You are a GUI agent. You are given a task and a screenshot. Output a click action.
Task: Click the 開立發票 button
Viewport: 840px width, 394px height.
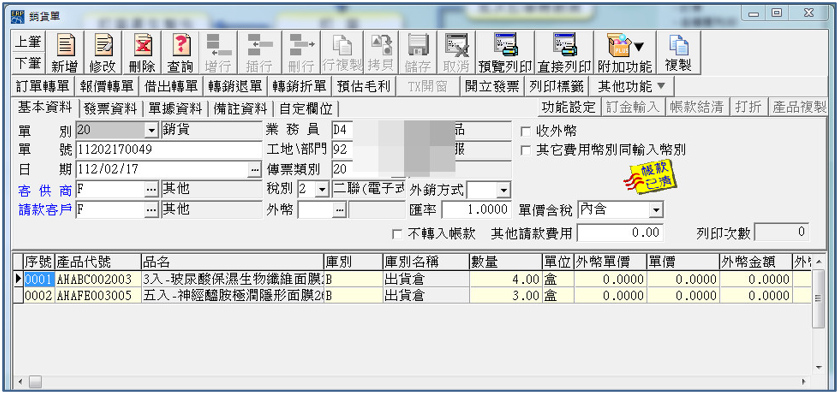coord(492,86)
